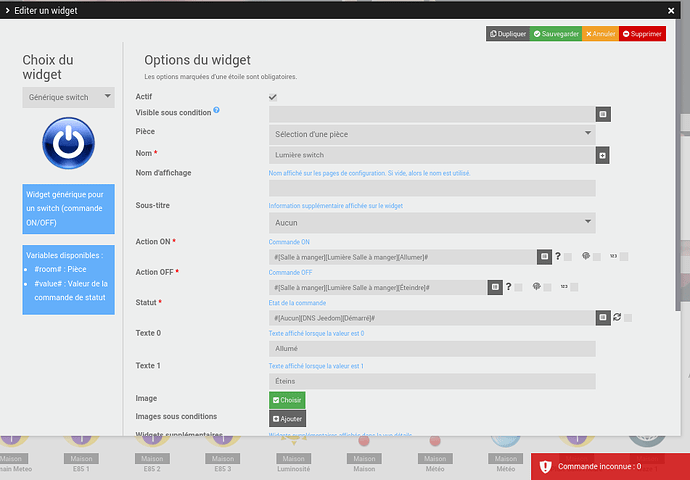
Task: Open the Sélection d'une pièce dropdown
Action: [432, 134]
